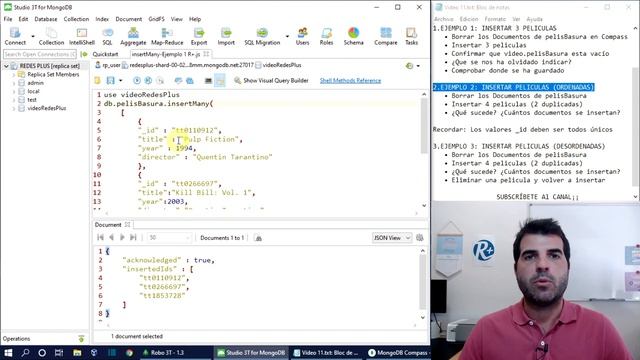This screenshot has width=640, height=360.
Task: Expand the test database node
Action: 14,100
